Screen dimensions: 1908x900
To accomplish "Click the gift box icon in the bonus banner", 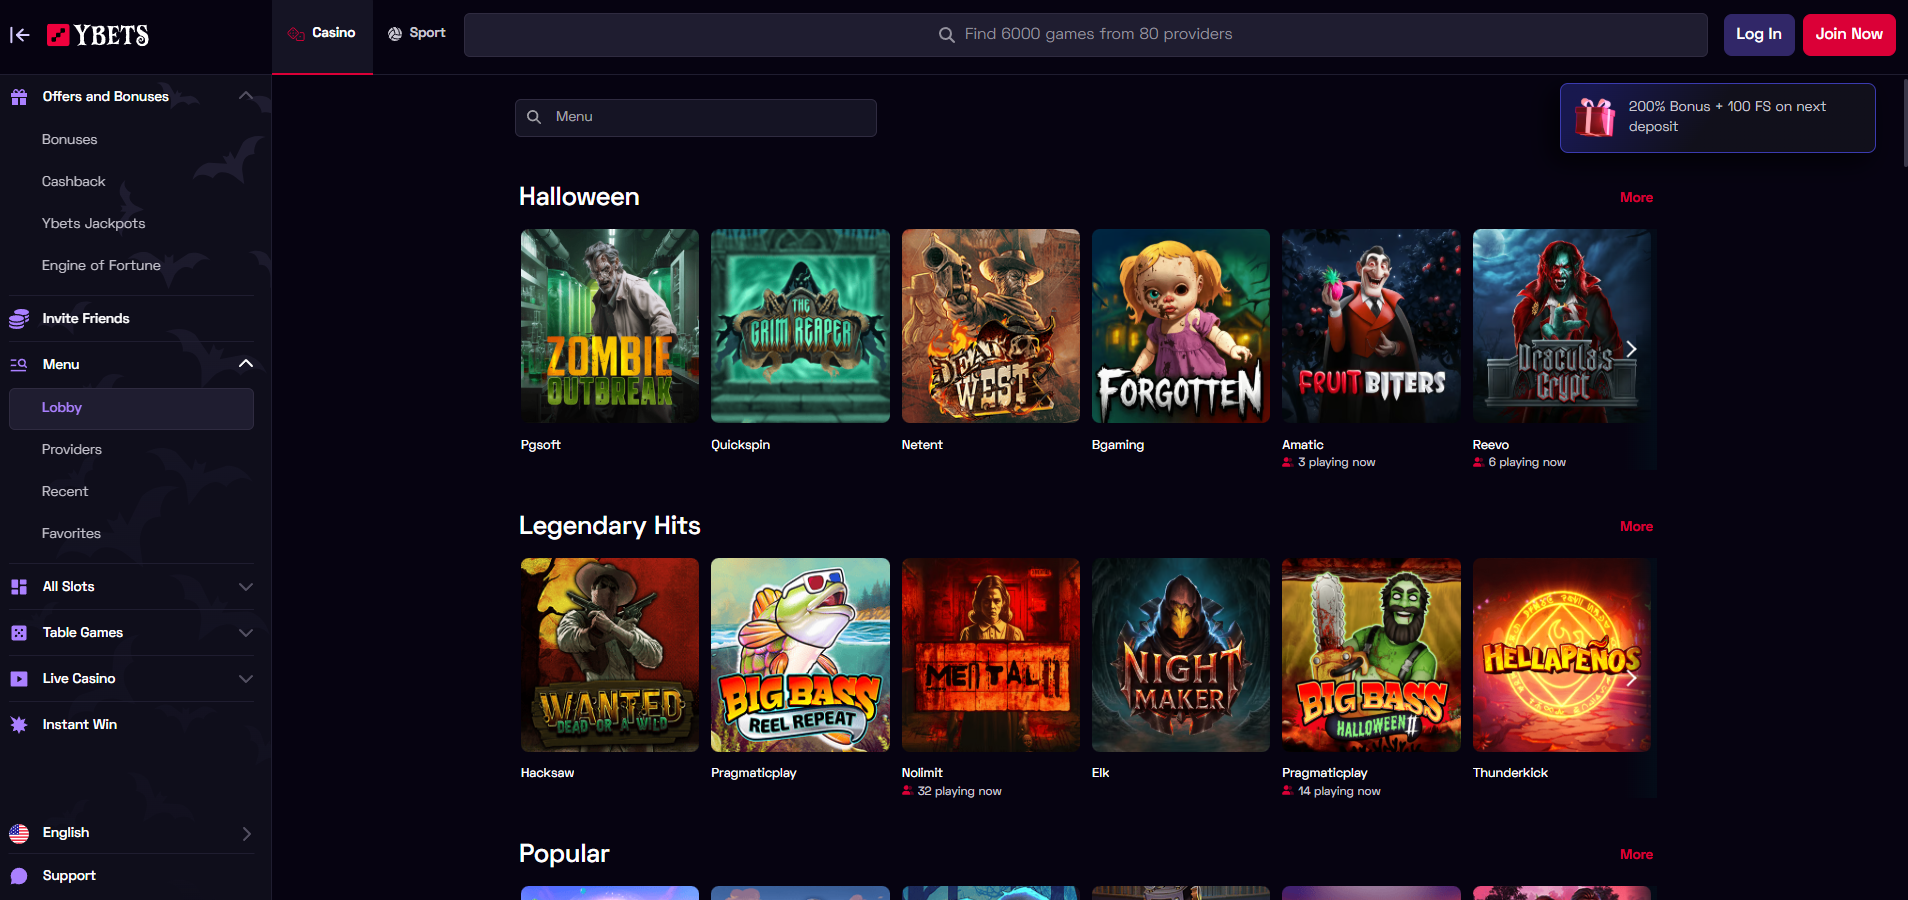I will point(1595,117).
